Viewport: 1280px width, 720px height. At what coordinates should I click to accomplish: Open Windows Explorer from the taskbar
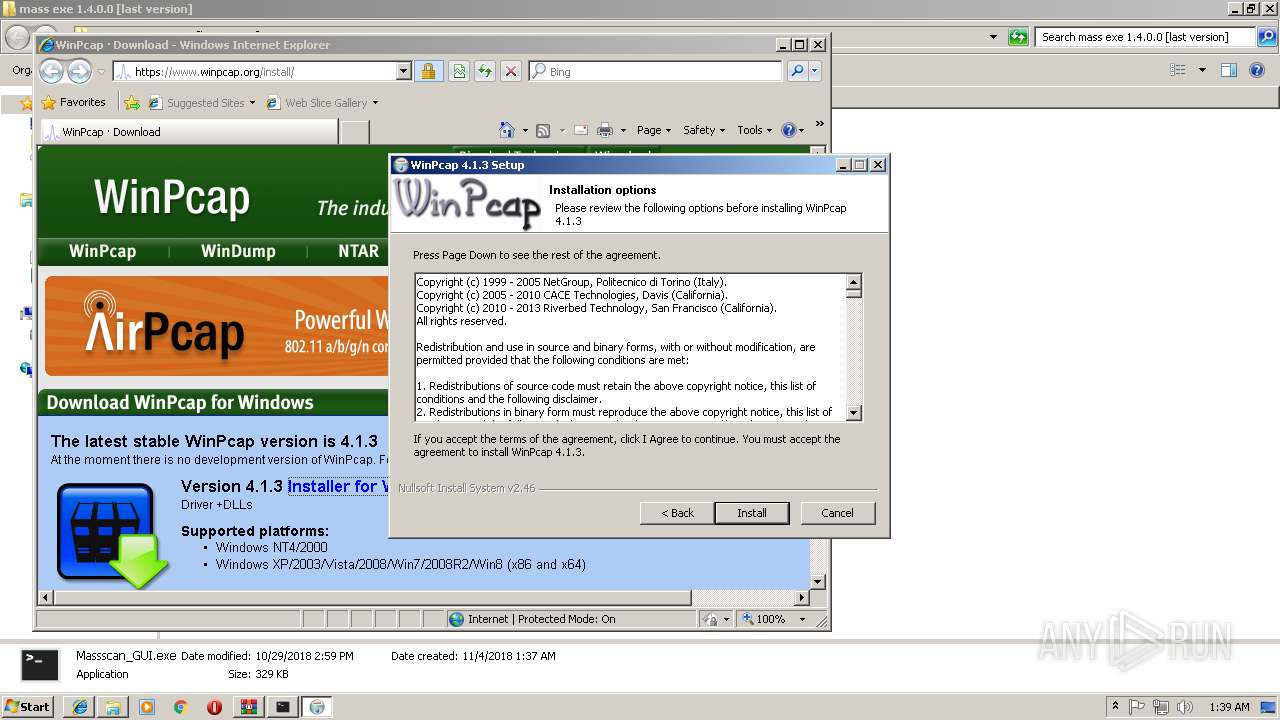[113, 707]
